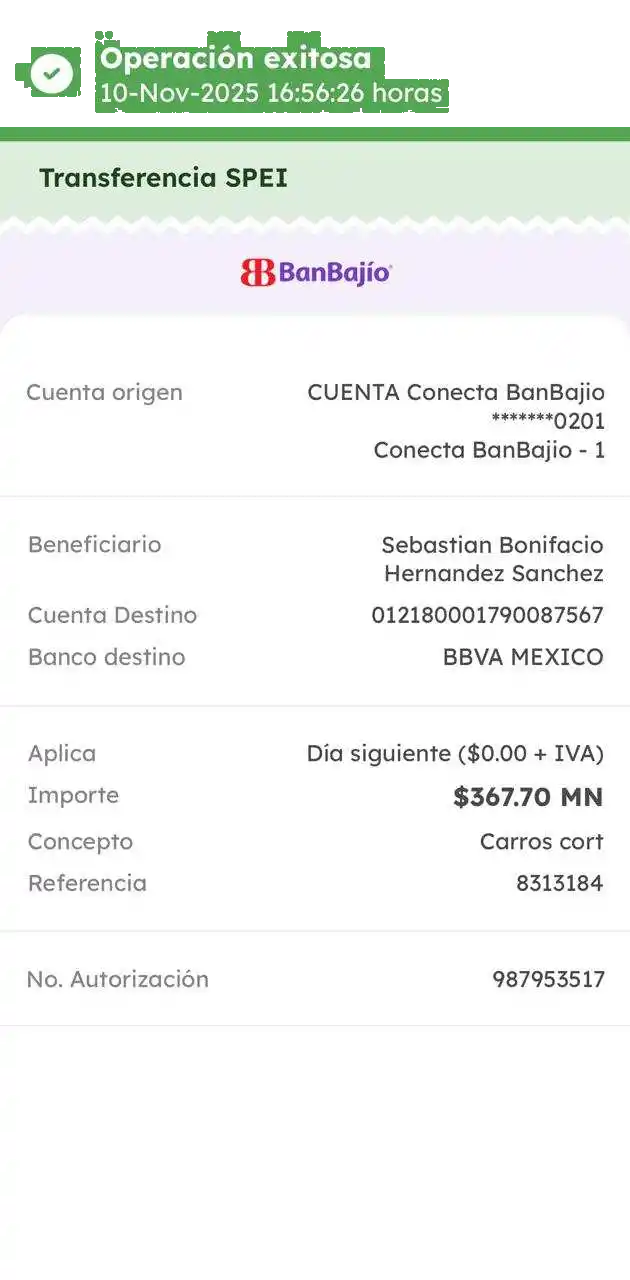Tap the "Beneficiario" label
Screen dimensions: 630x1280
point(94,545)
